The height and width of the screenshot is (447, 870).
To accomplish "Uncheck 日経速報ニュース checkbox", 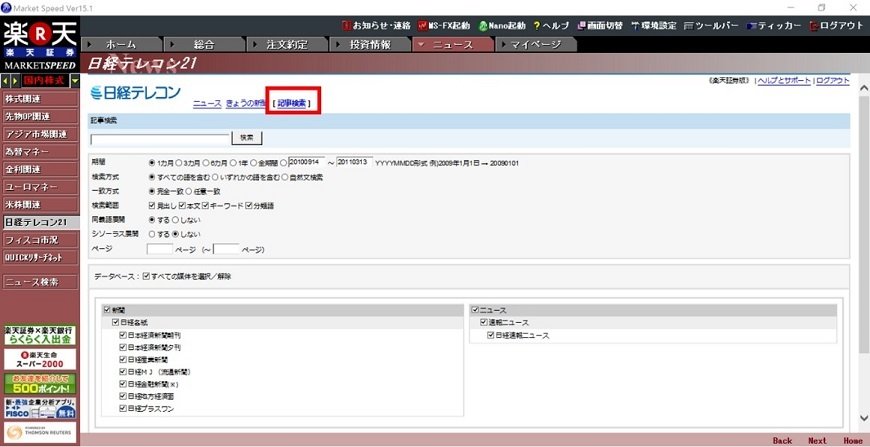I will coord(491,335).
